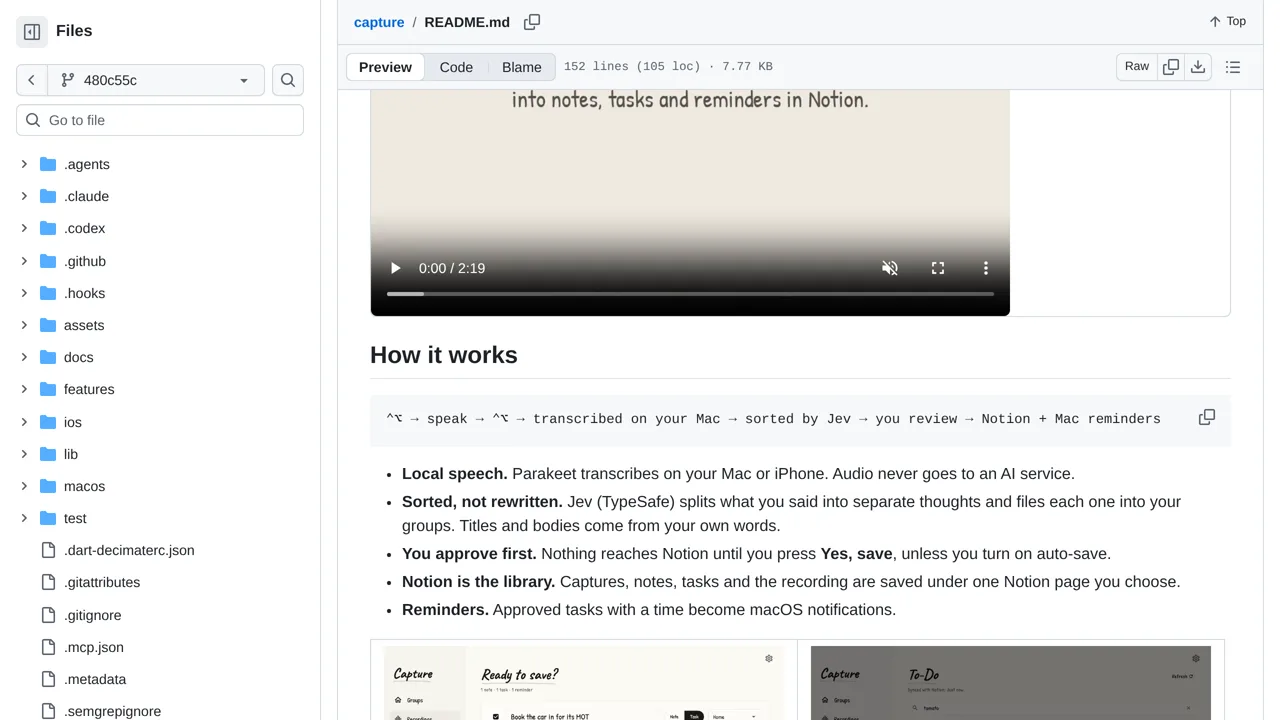
Task: Open the README outline list
Action: [1233, 67]
